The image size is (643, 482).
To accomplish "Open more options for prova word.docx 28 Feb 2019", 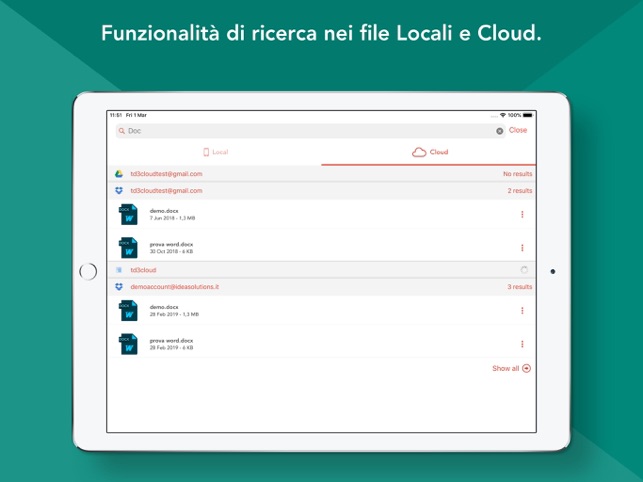I will (x=522, y=344).
